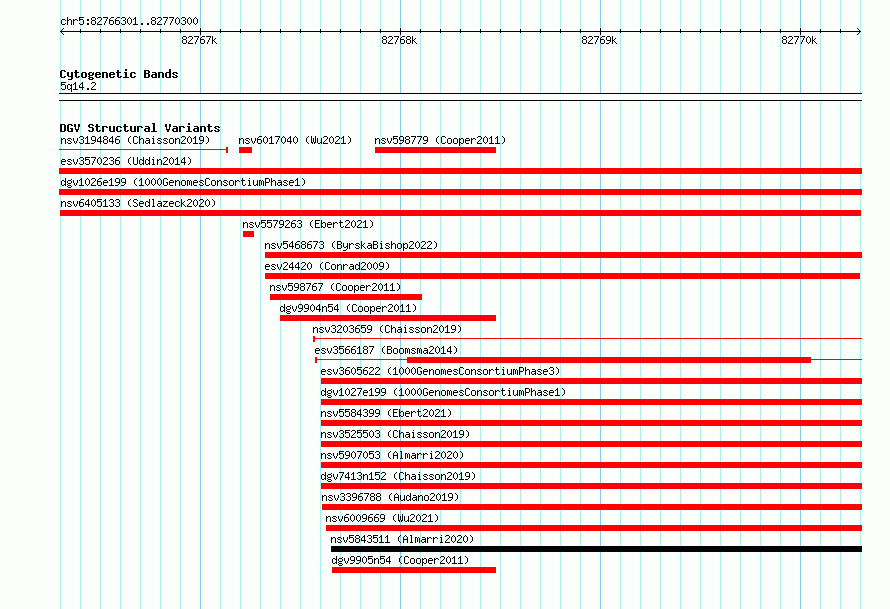
Task: Select nsv6405133 (Sedlazeck2020) label
Action: [138, 203]
